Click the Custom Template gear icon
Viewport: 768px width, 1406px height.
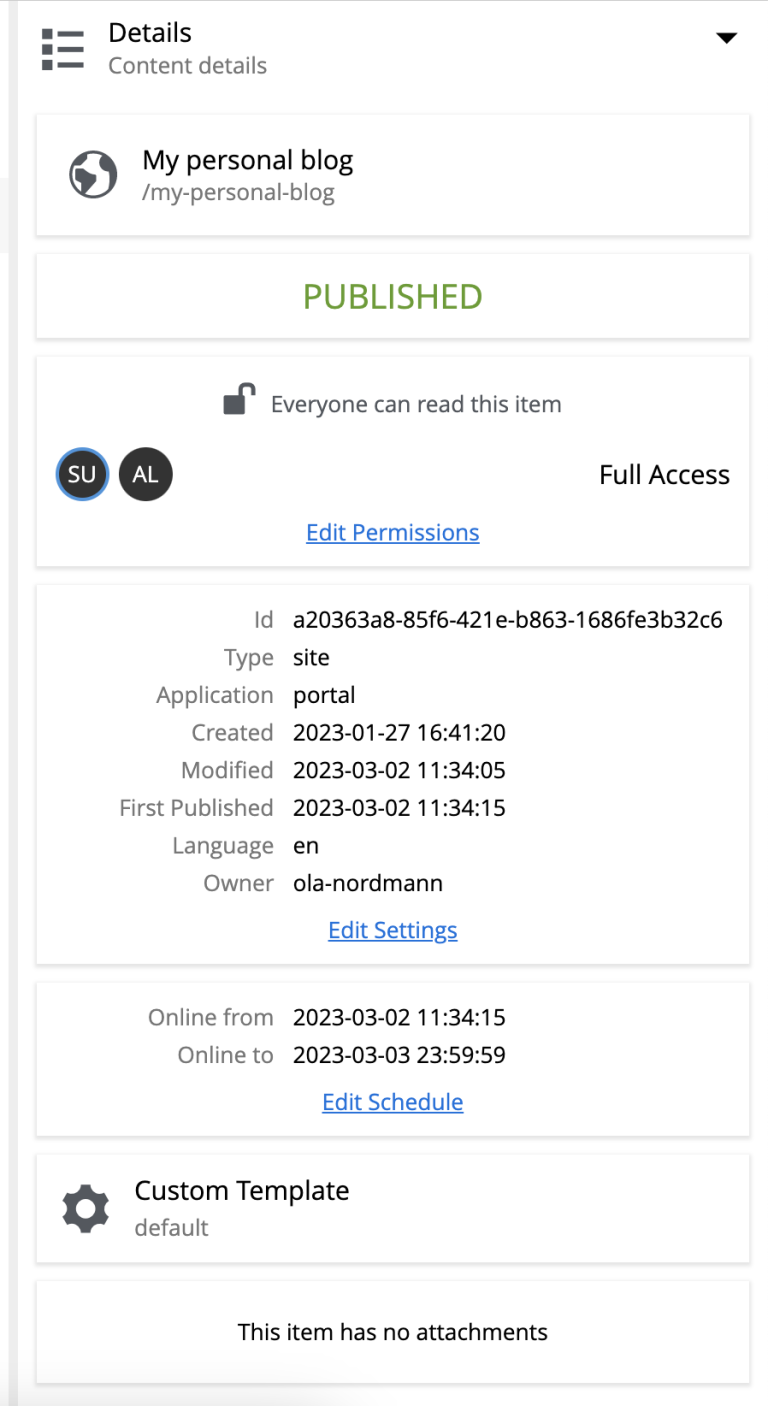[x=86, y=1207]
